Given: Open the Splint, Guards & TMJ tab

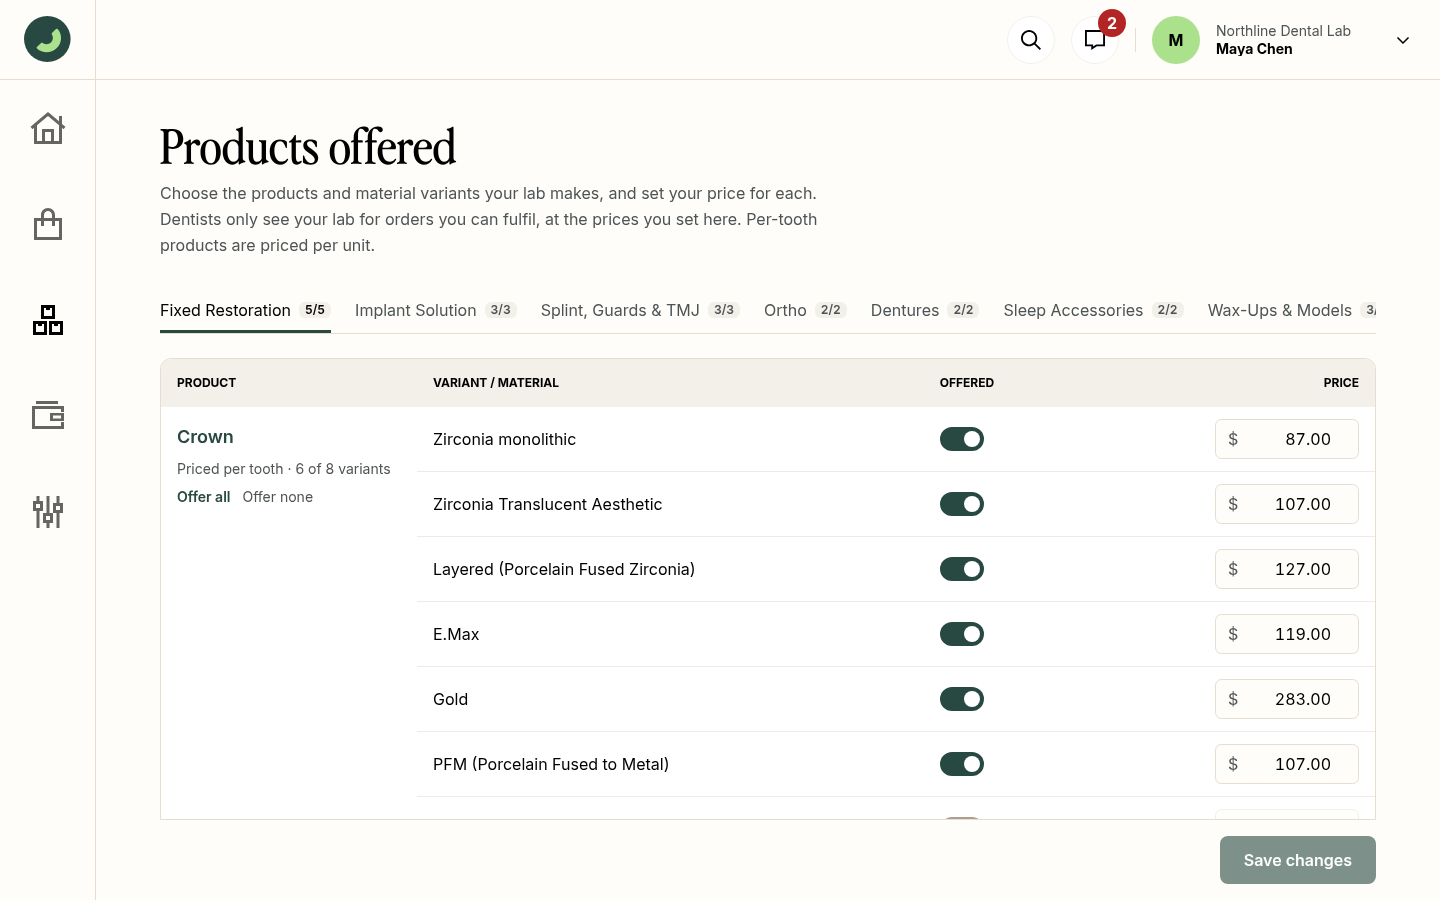Looking at the screenshot, I should (x=640, y=310).
